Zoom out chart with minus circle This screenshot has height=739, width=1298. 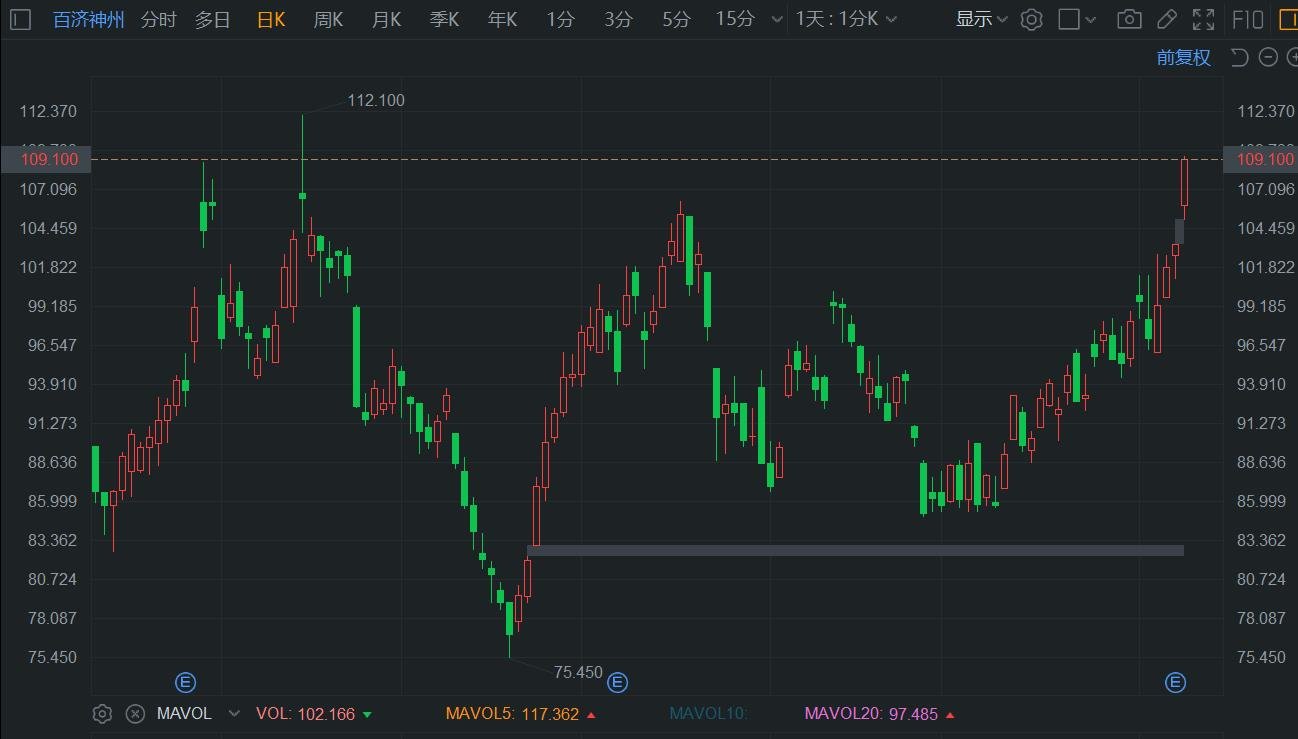(1268, 57)
